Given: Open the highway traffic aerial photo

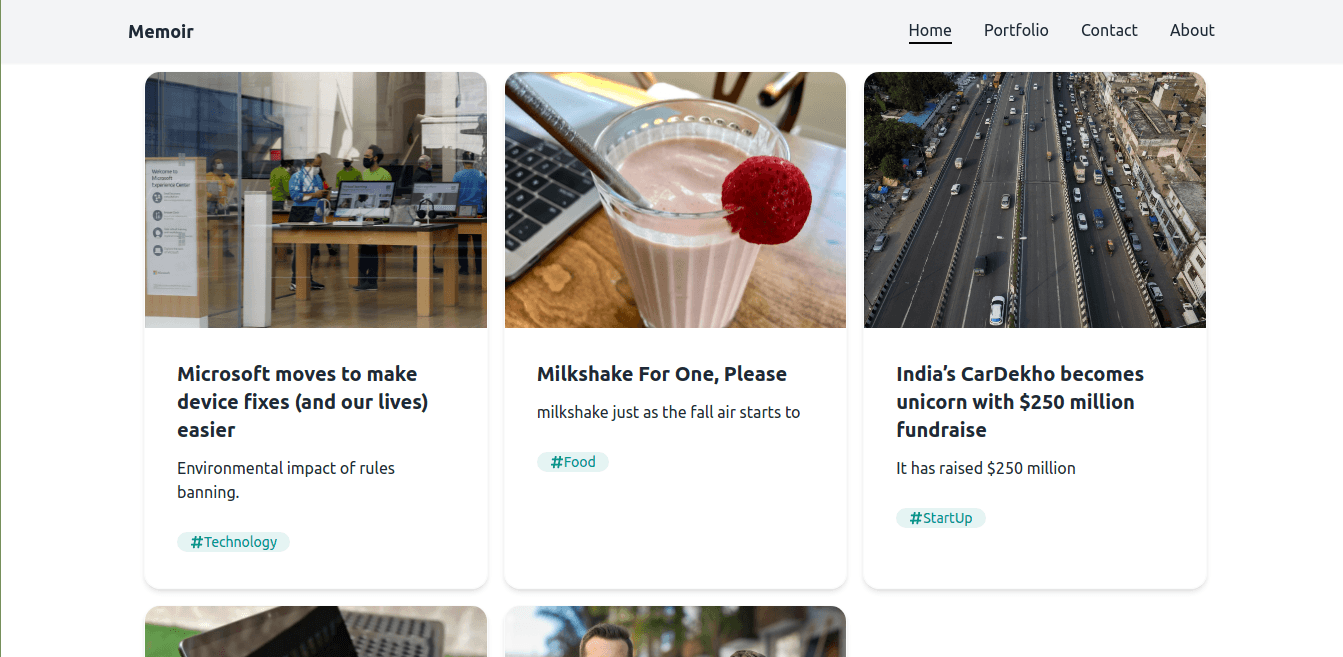Looking at the screenshot, I should point(1035,200).
